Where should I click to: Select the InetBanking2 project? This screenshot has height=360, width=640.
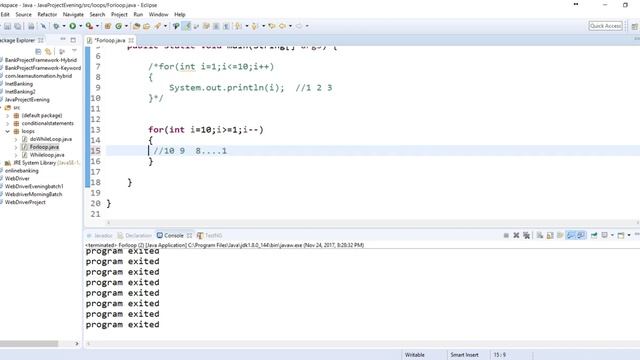20,91
